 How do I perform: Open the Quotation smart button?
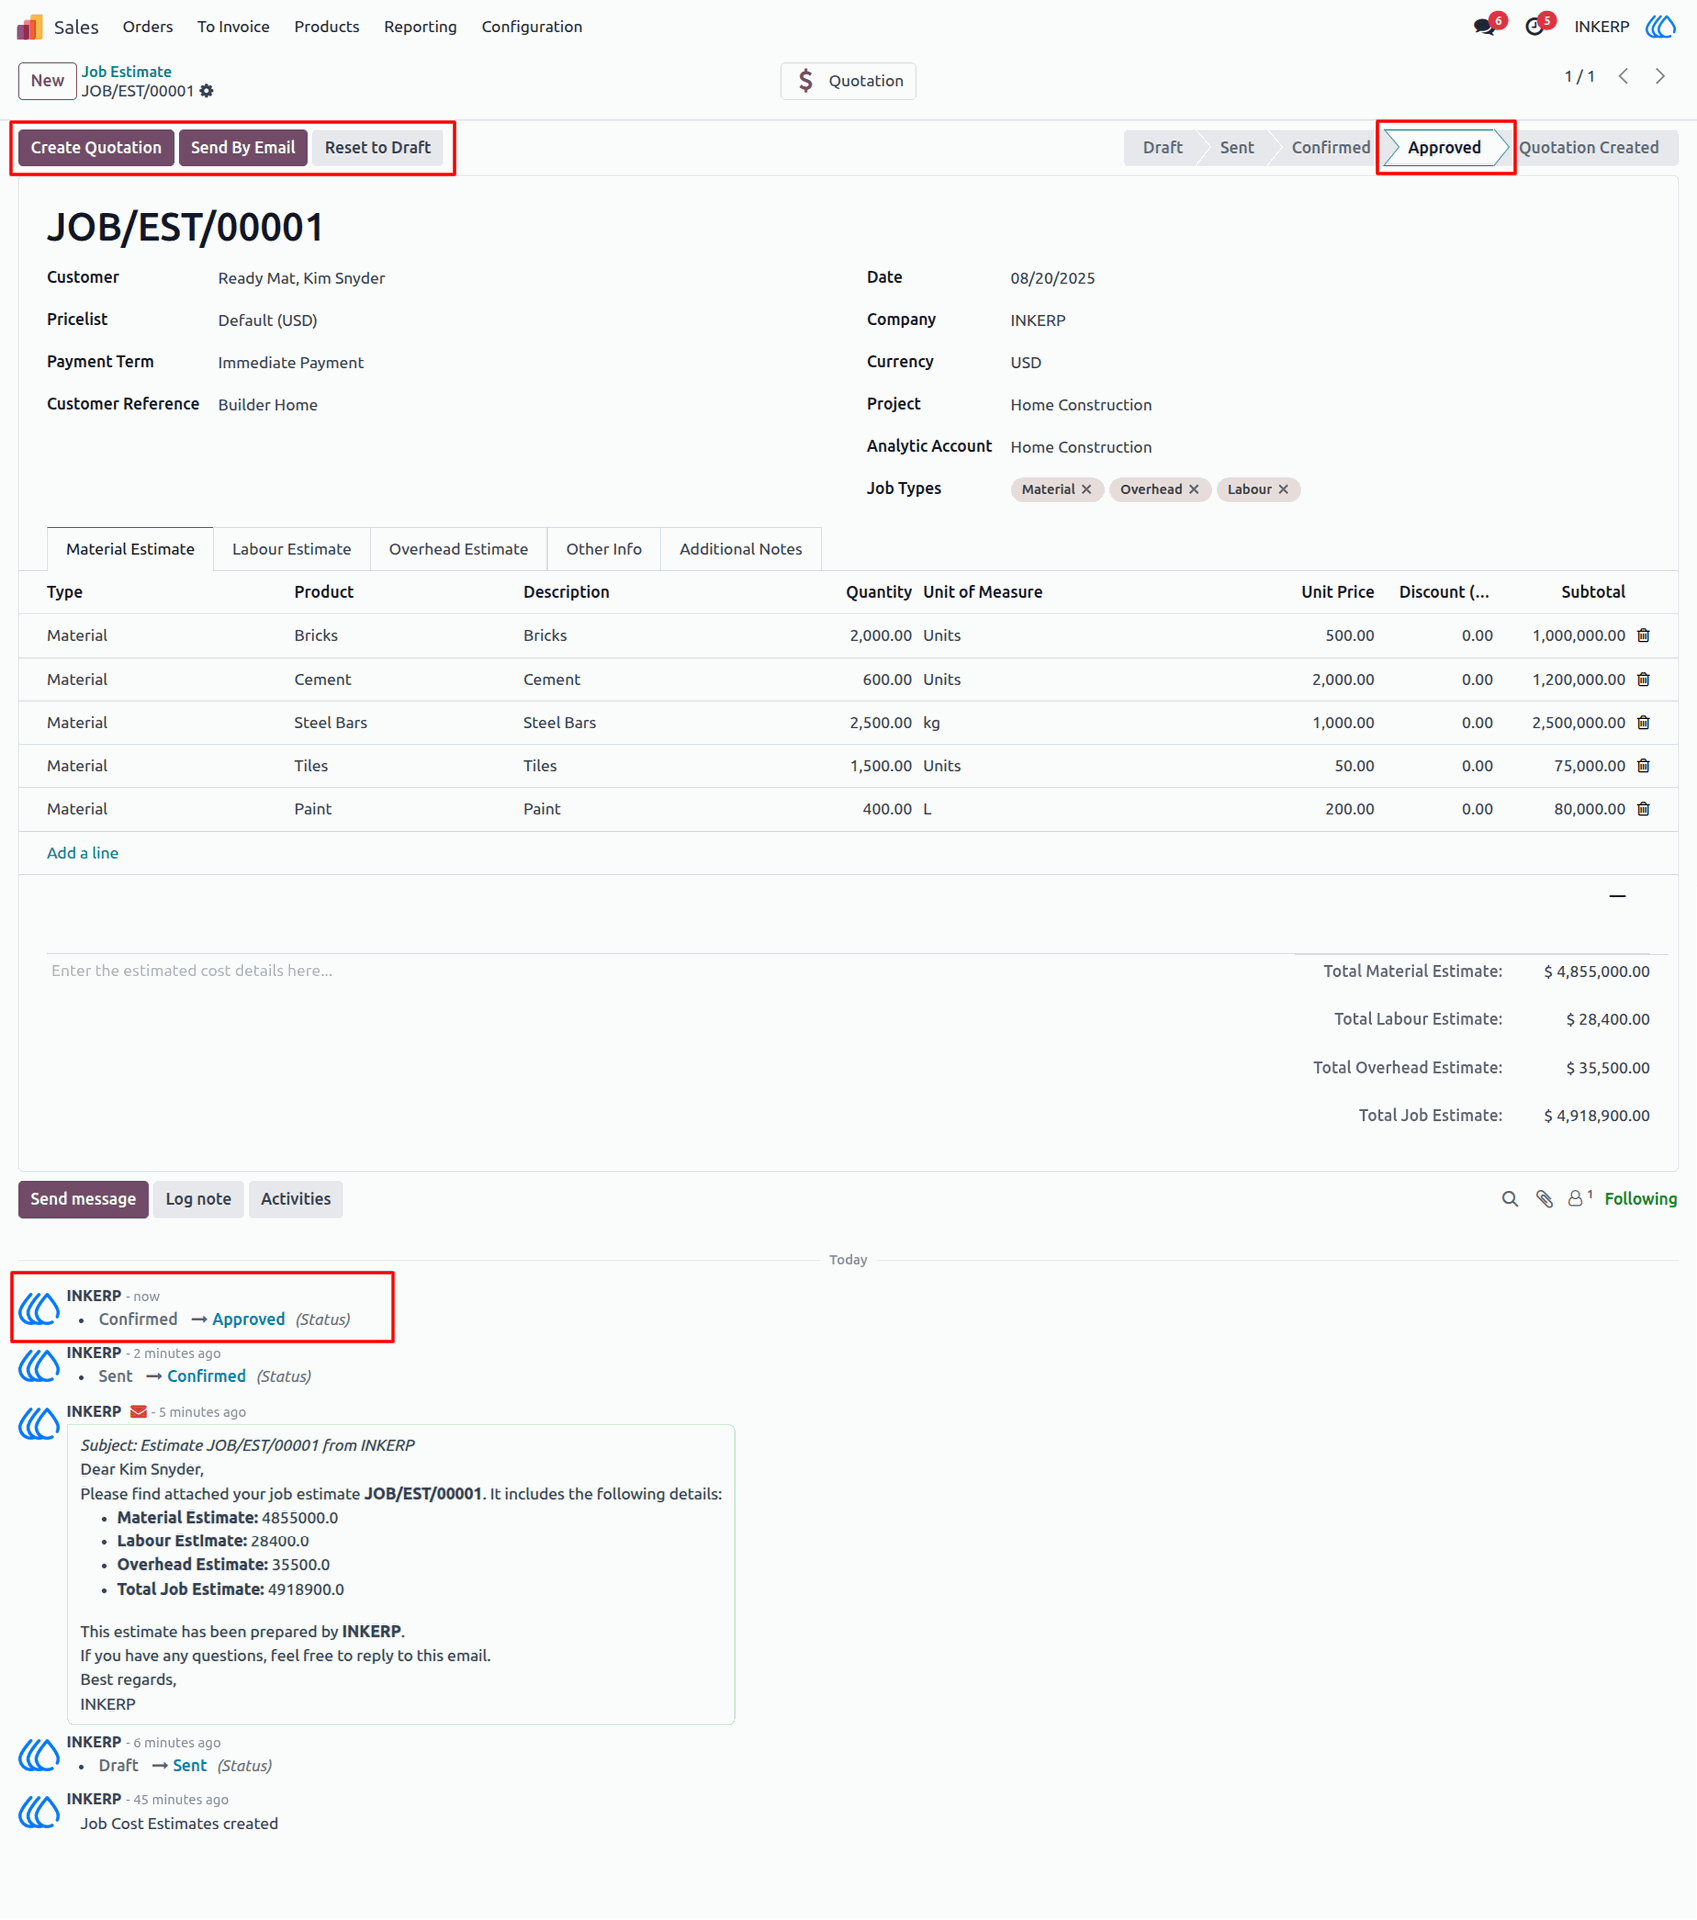pyautogui.click(x=848, y=81)
